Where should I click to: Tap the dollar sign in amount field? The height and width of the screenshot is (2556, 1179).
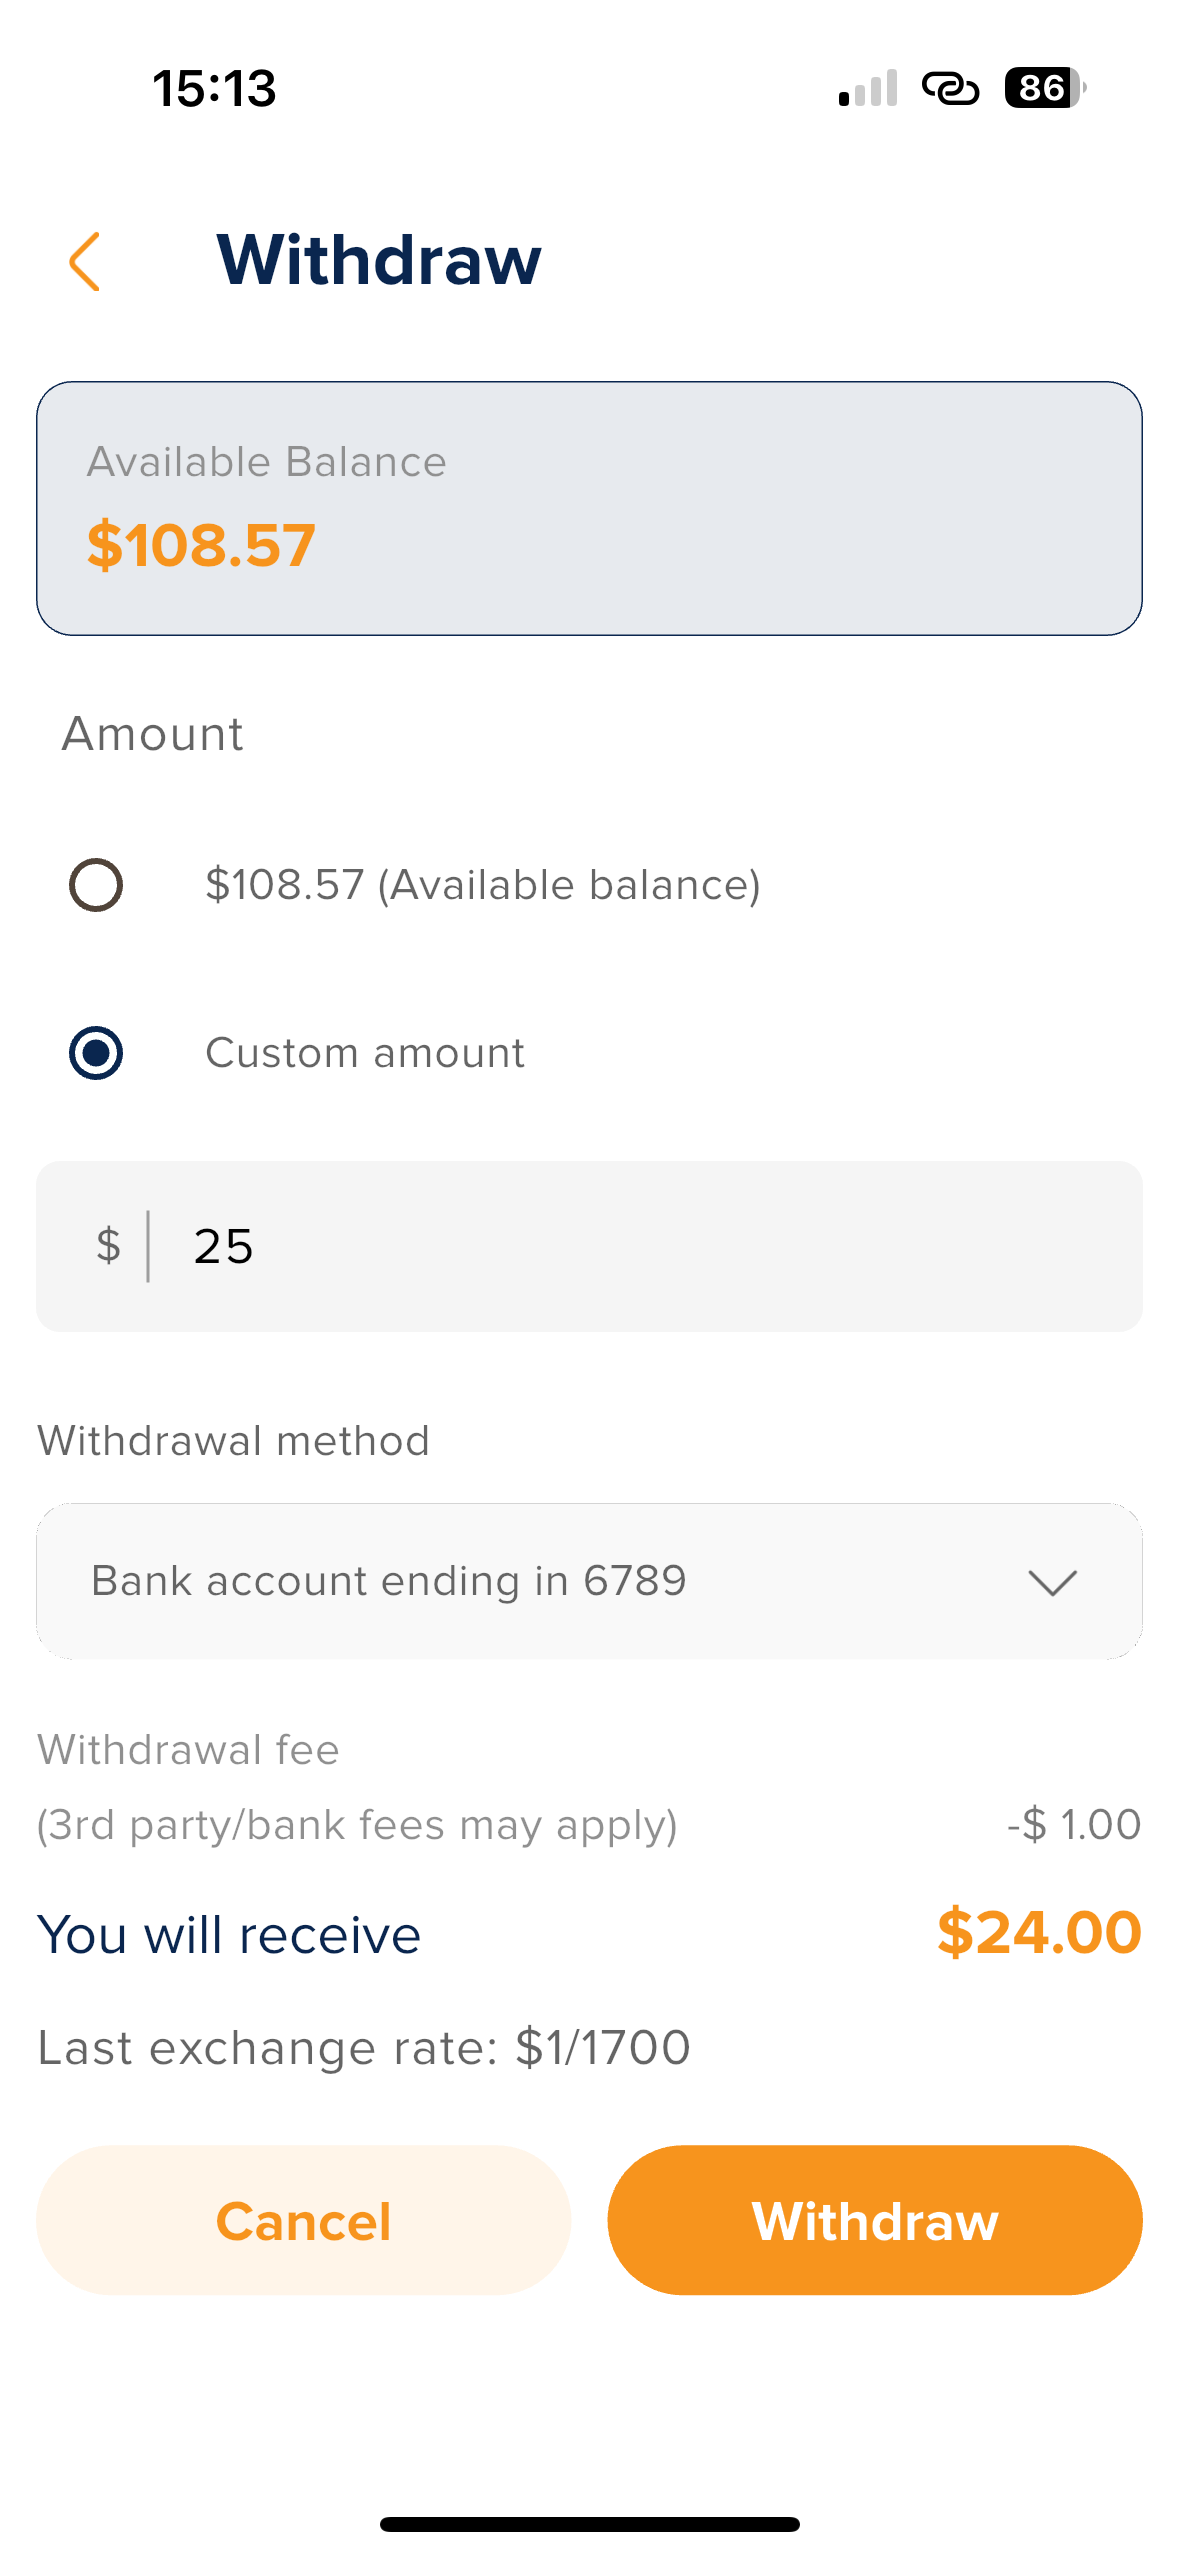[108, 1246]
